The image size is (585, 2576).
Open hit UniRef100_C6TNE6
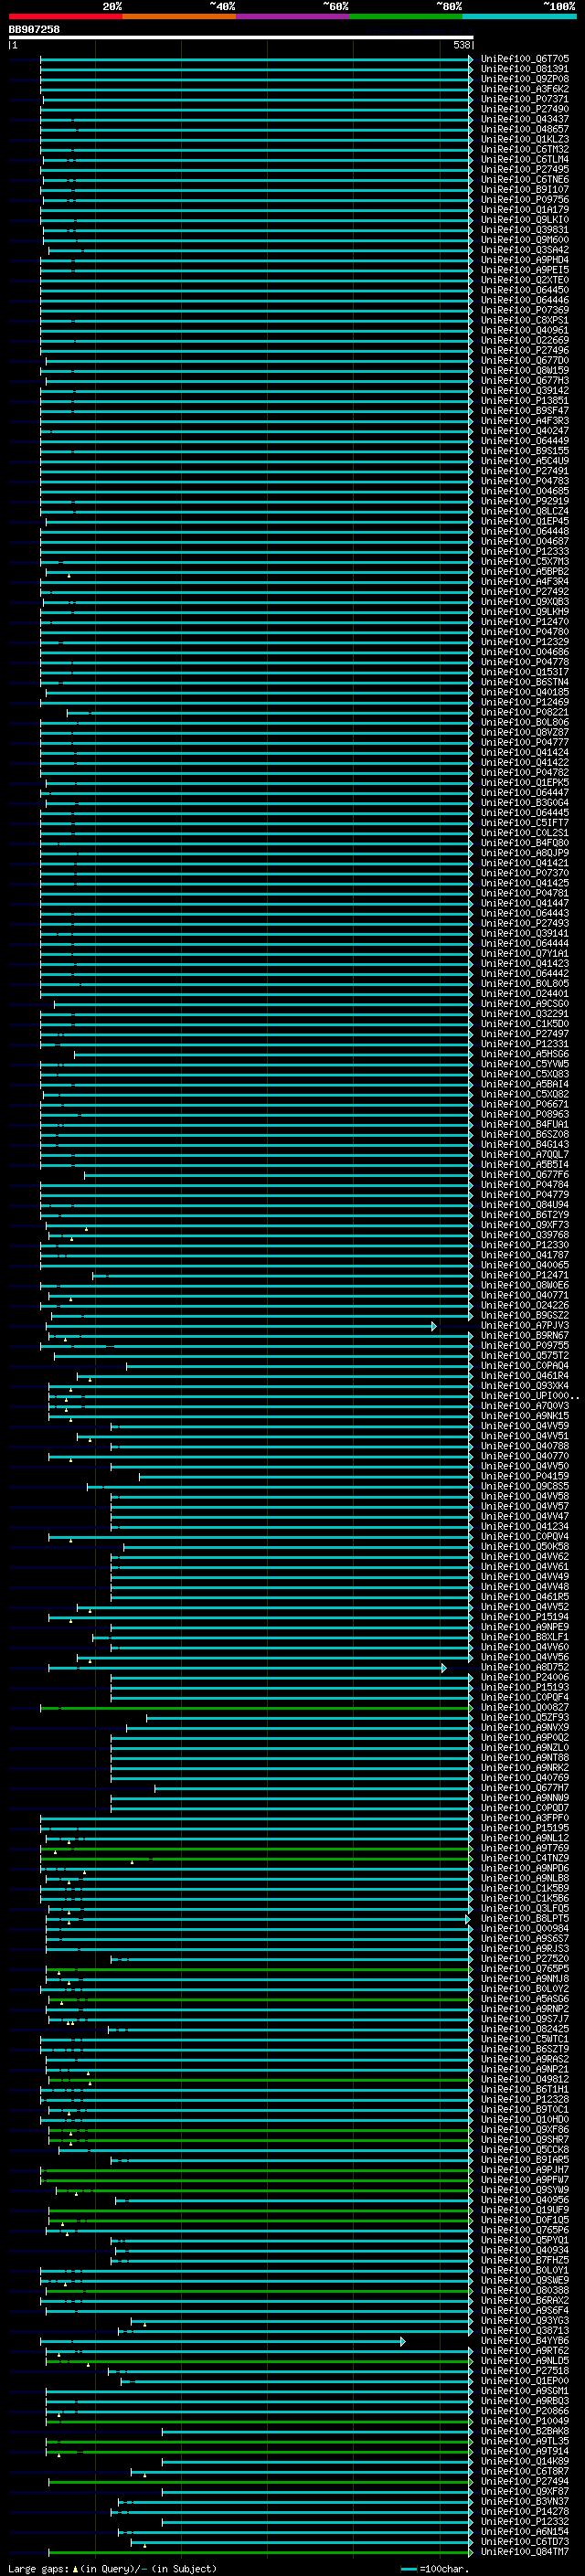pos(524,180)
